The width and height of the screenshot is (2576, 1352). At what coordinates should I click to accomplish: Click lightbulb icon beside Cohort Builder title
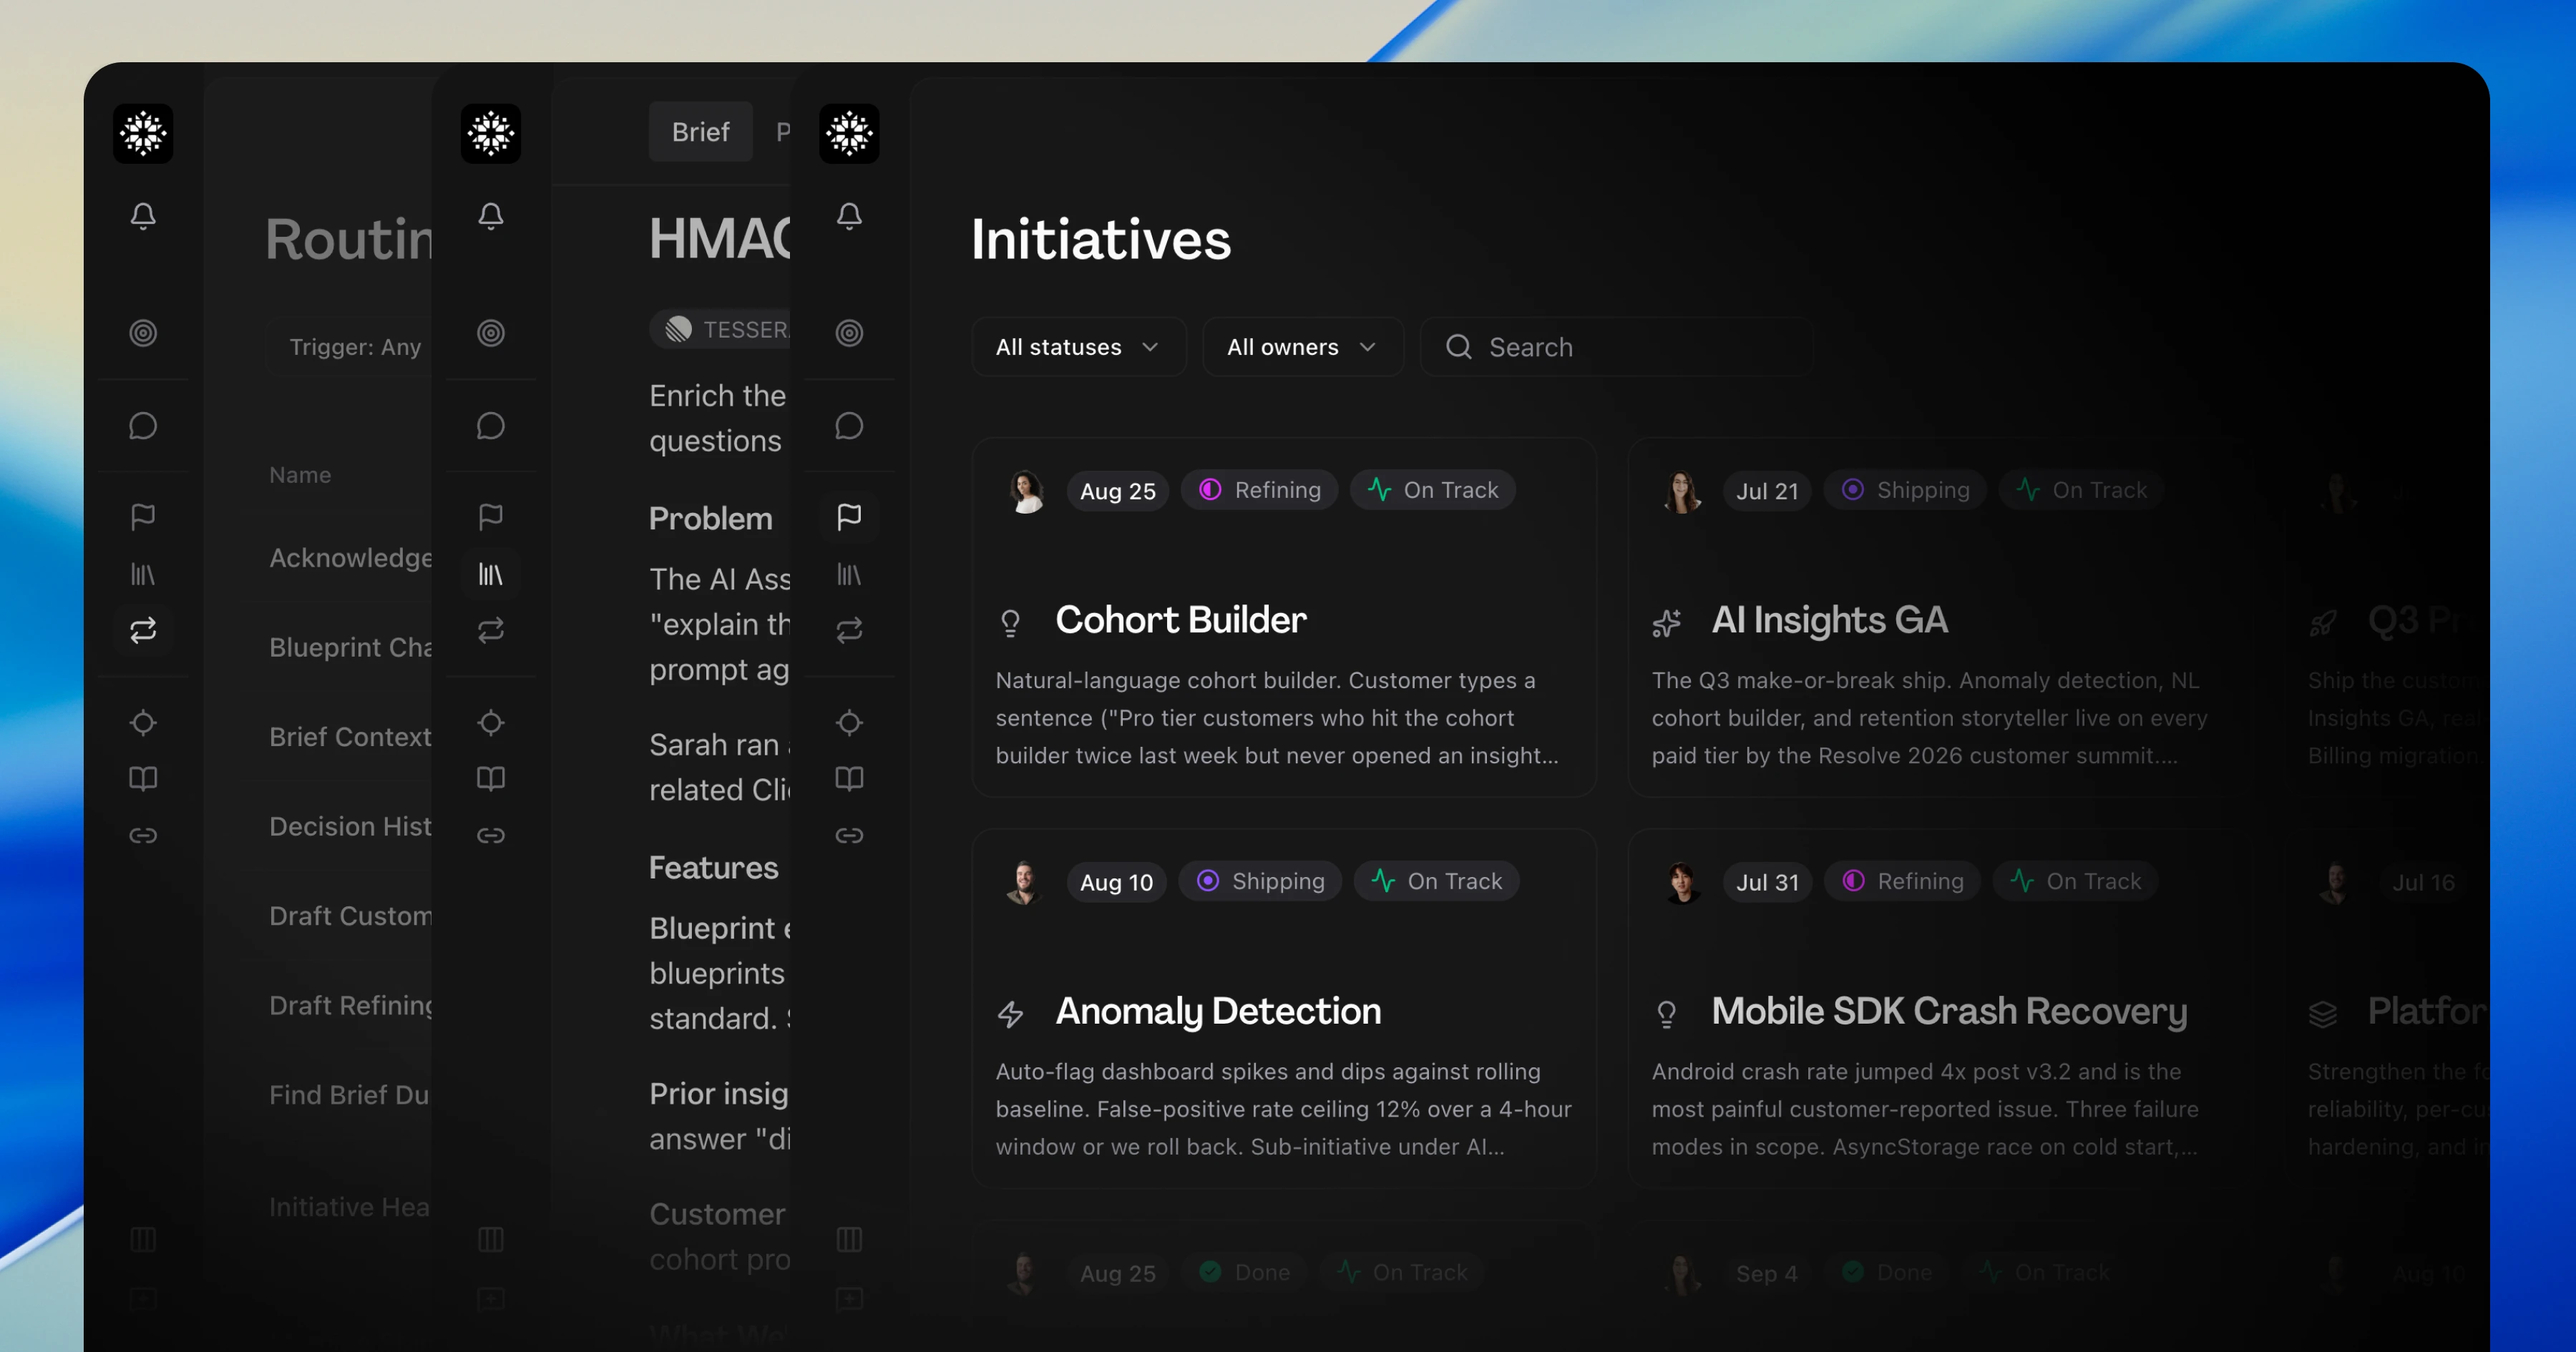1010,623
